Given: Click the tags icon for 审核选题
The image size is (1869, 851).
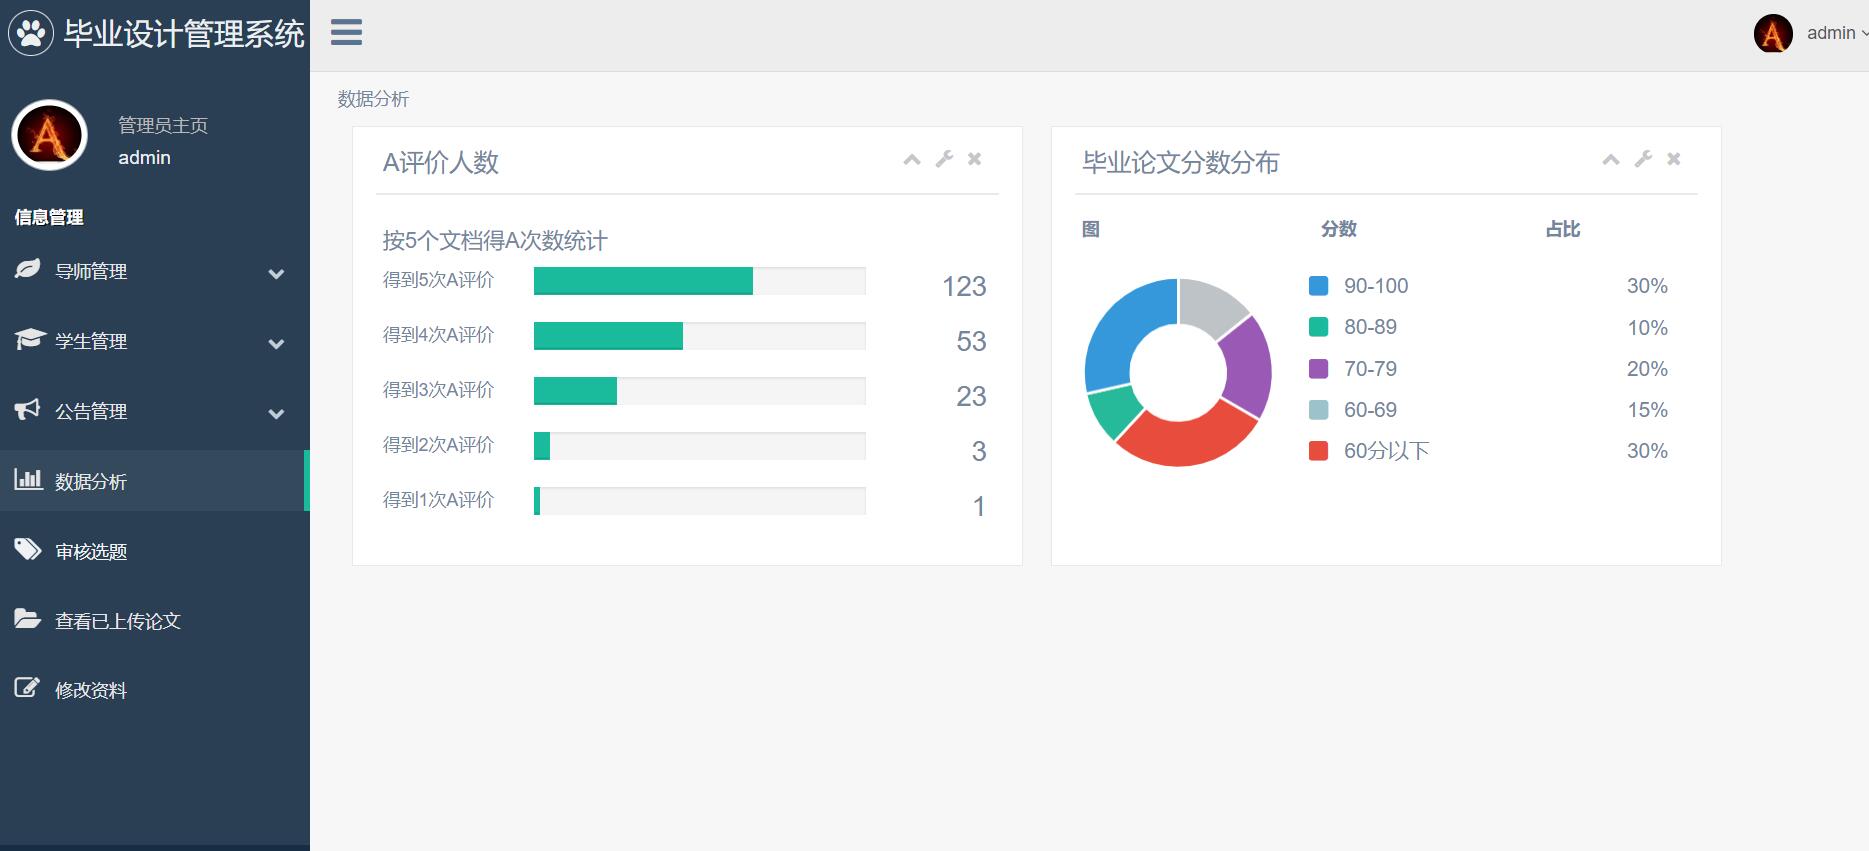Looking at the screenshot, I should click(28, 549).
